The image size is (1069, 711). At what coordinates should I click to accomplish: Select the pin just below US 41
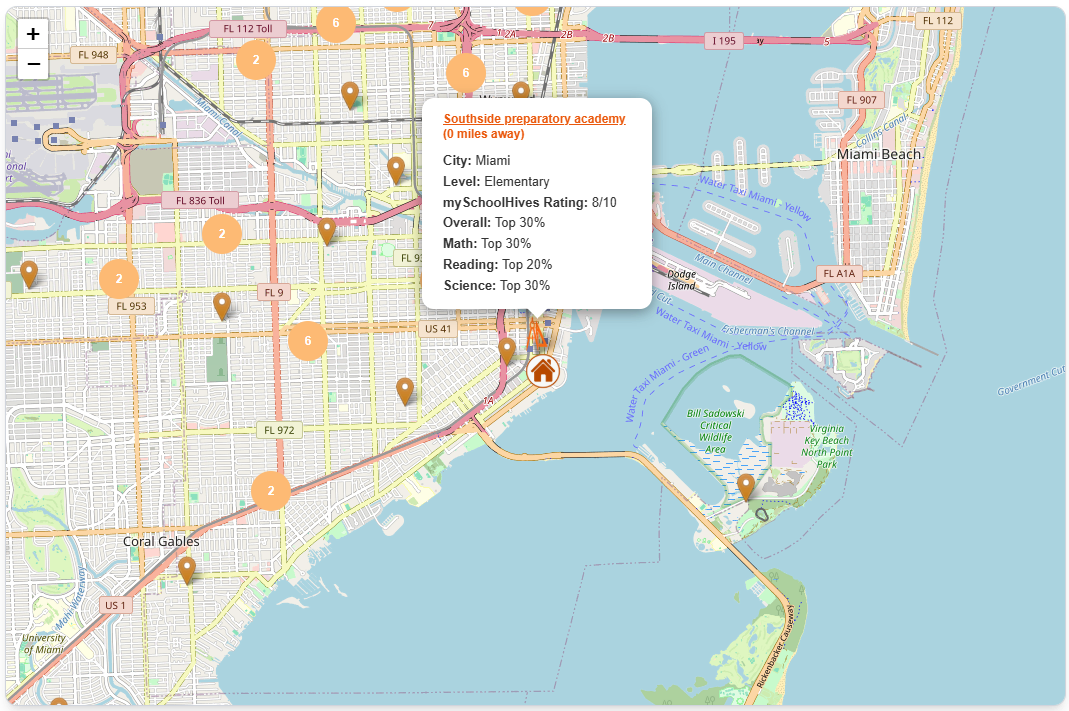tap(508, 350)
